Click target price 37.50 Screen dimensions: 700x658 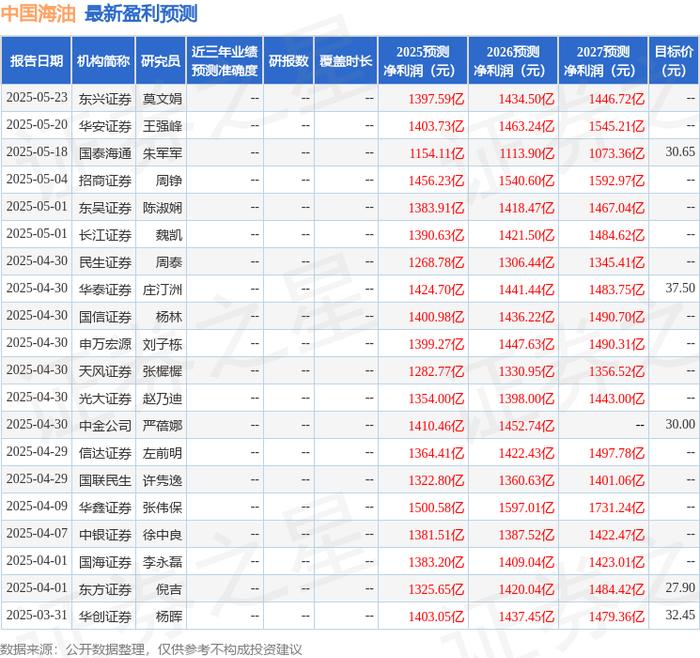click(680, 288)
